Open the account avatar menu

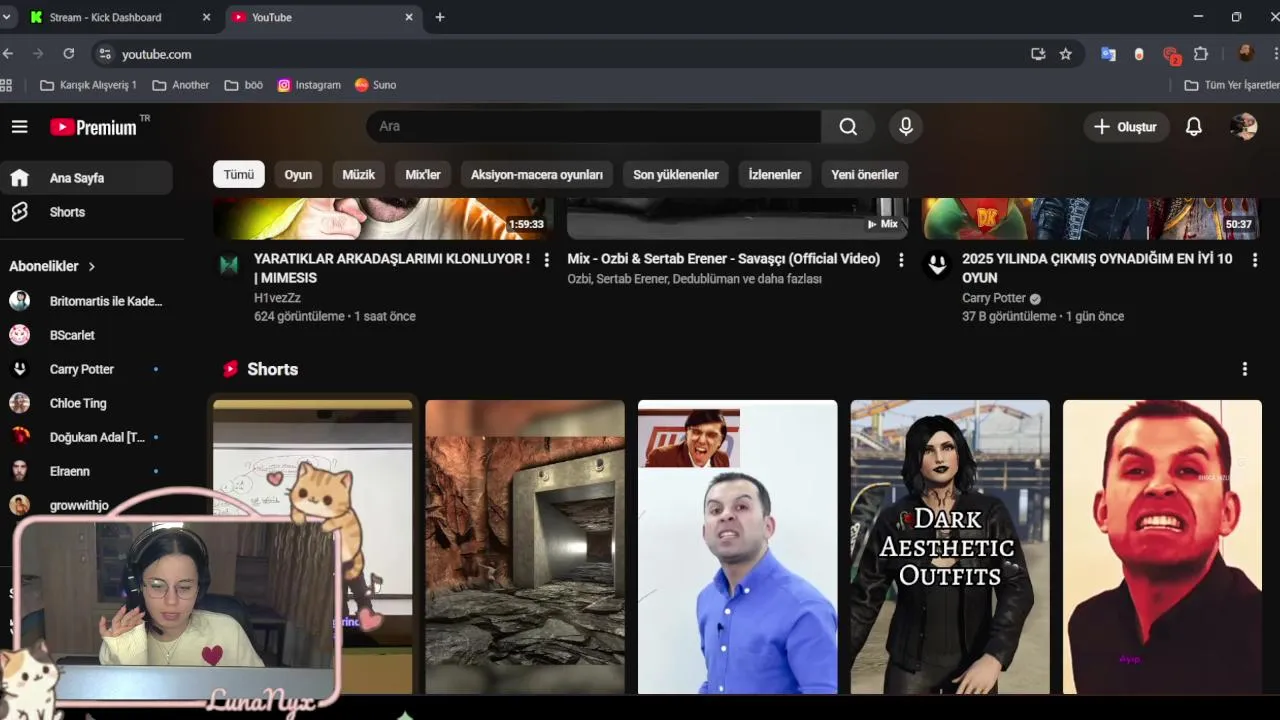pyautogui.click(x=1244, y=127)
